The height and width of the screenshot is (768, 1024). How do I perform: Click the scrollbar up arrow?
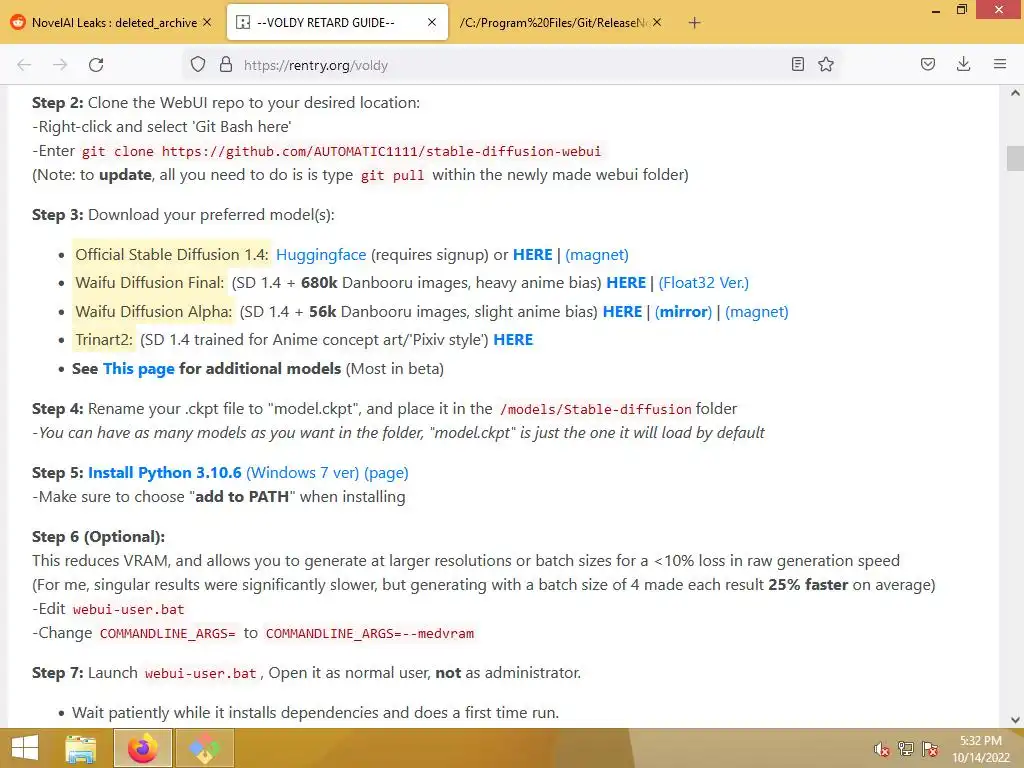coord(1015,93)
